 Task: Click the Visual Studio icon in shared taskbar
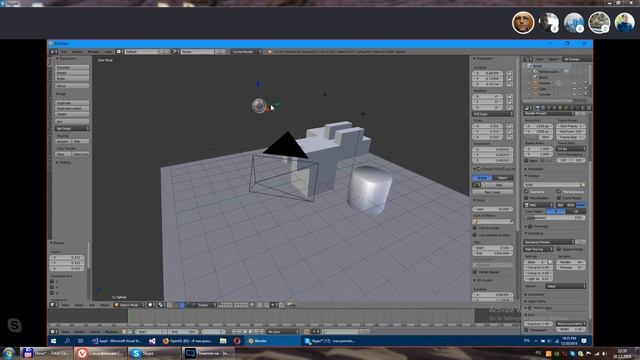pyautogui.click(x=152, y=341)
